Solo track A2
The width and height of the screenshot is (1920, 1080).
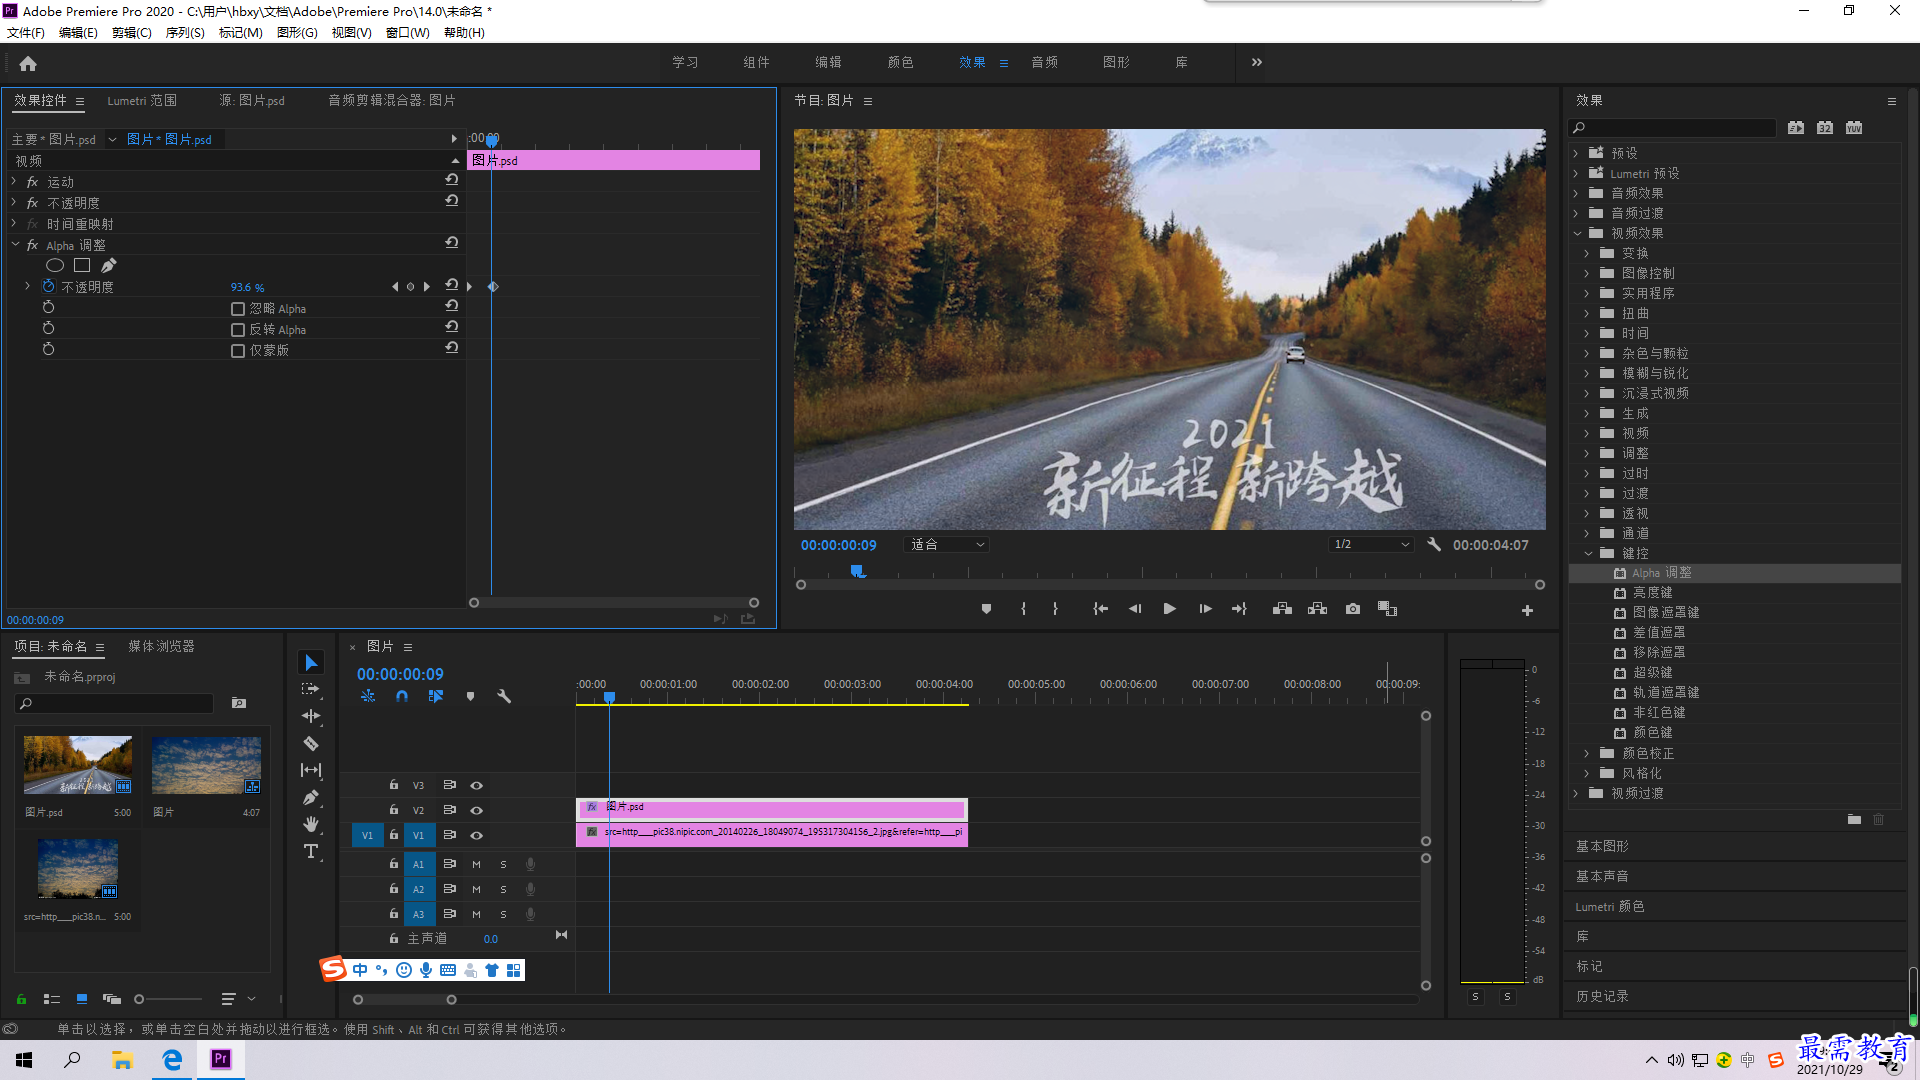point(503,889)
